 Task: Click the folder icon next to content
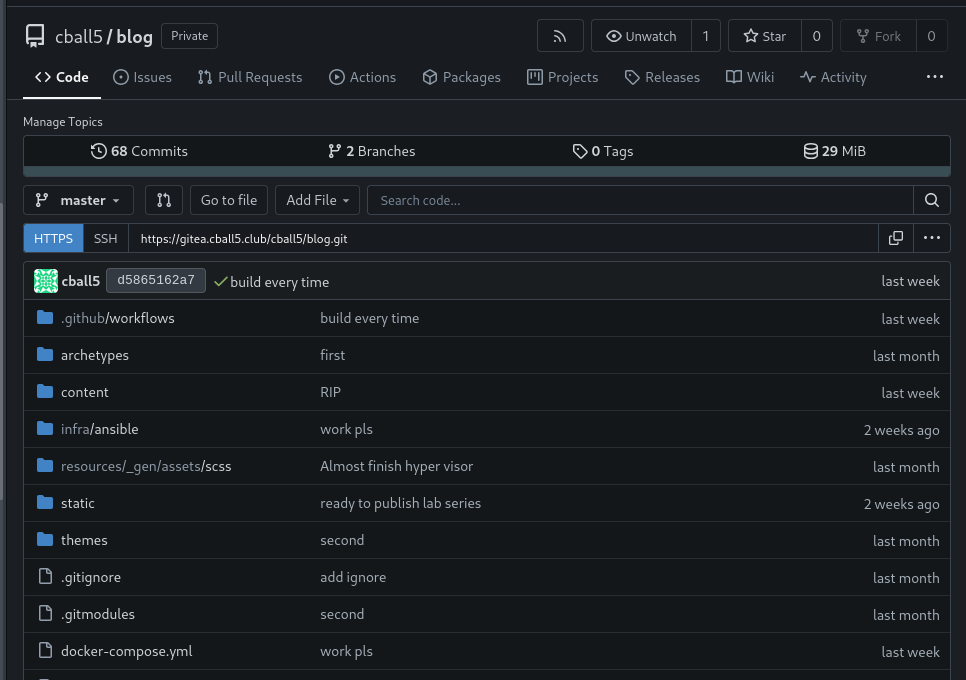point(45,391)
